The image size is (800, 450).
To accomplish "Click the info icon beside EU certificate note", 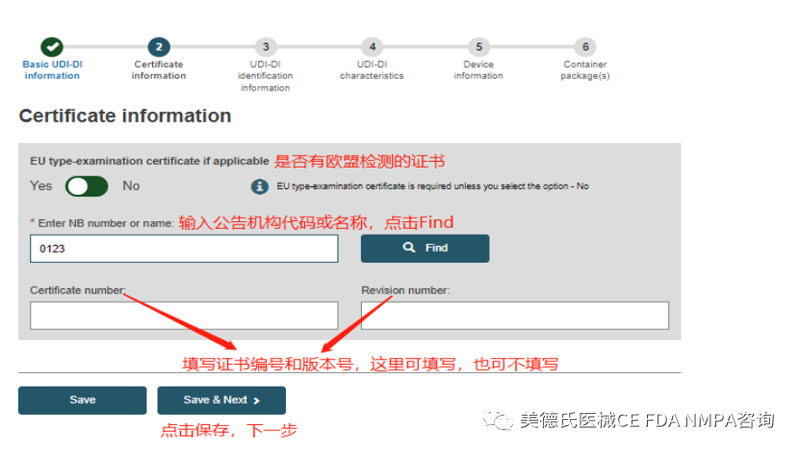I will tap(259, 186).
